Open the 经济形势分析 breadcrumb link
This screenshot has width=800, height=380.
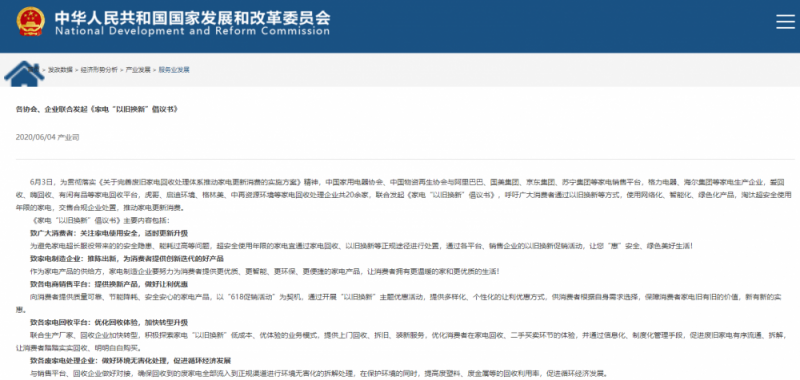point(99,70)
